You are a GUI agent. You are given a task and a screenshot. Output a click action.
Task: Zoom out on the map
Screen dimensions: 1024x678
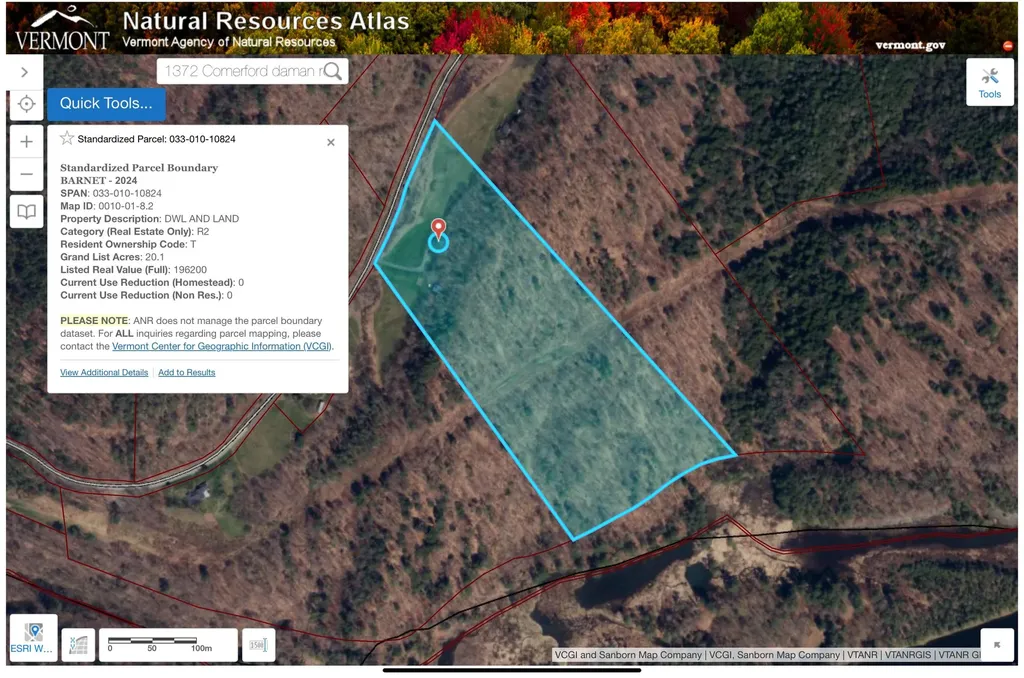(25, 173)
